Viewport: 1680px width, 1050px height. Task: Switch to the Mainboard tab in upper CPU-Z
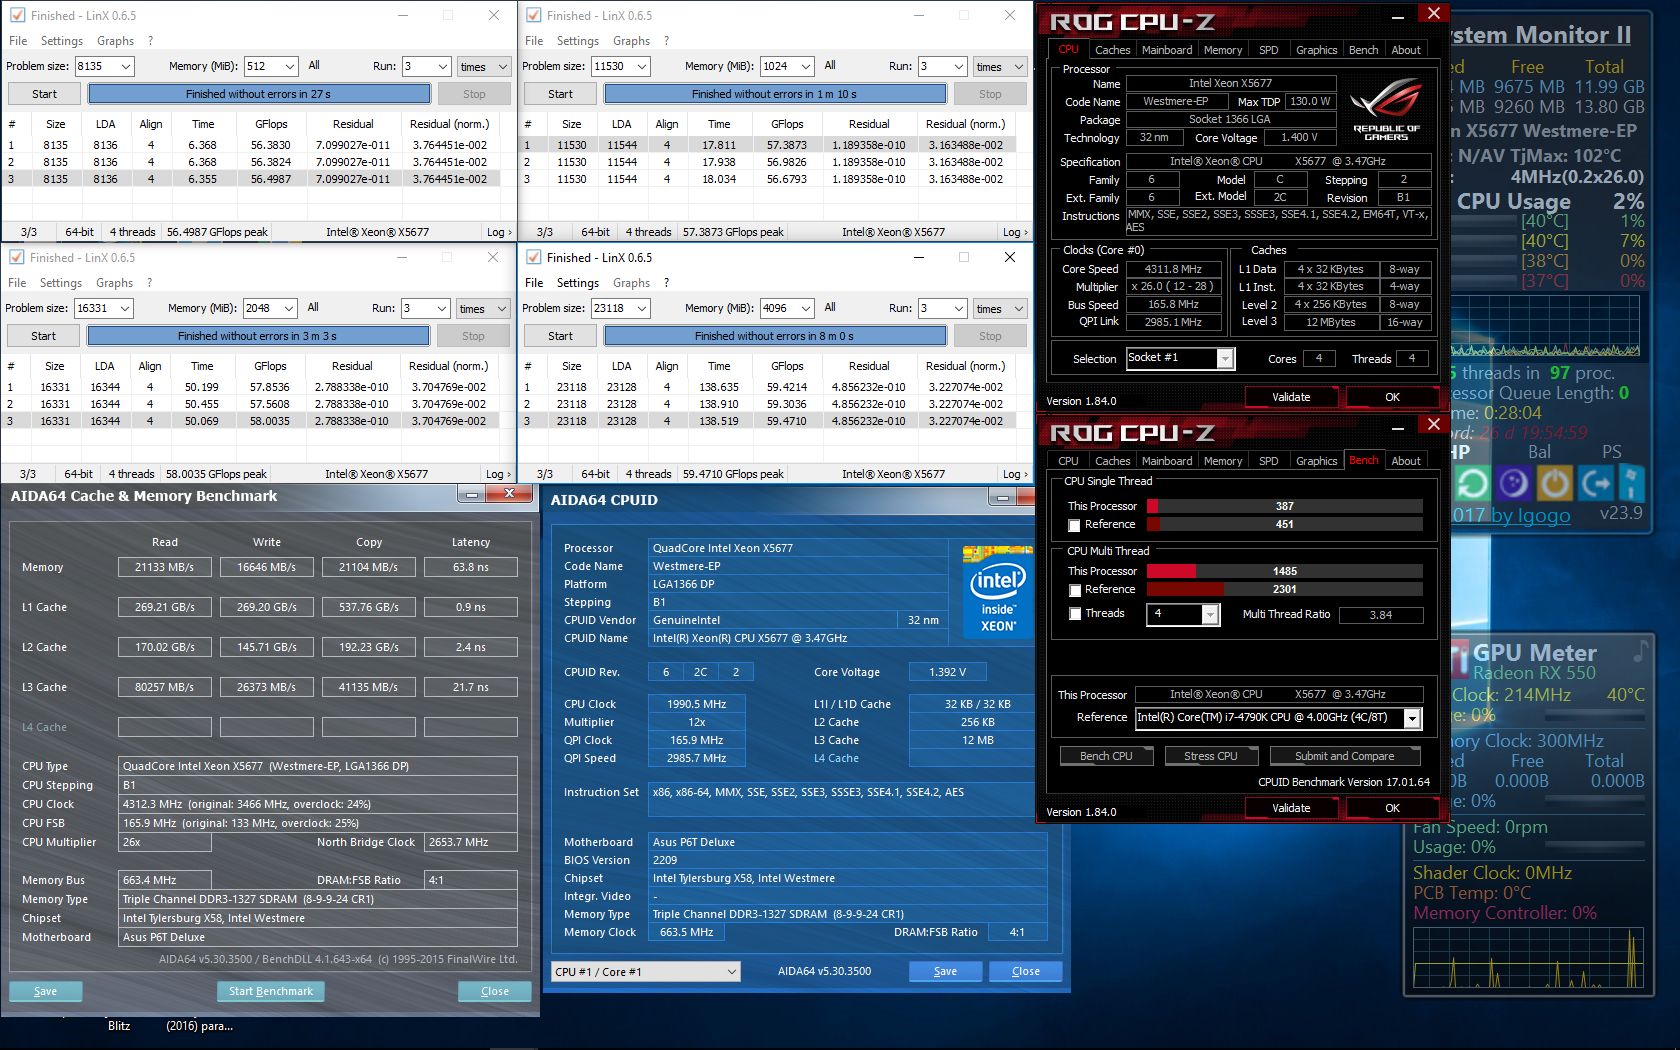[x=1167, y=50]
